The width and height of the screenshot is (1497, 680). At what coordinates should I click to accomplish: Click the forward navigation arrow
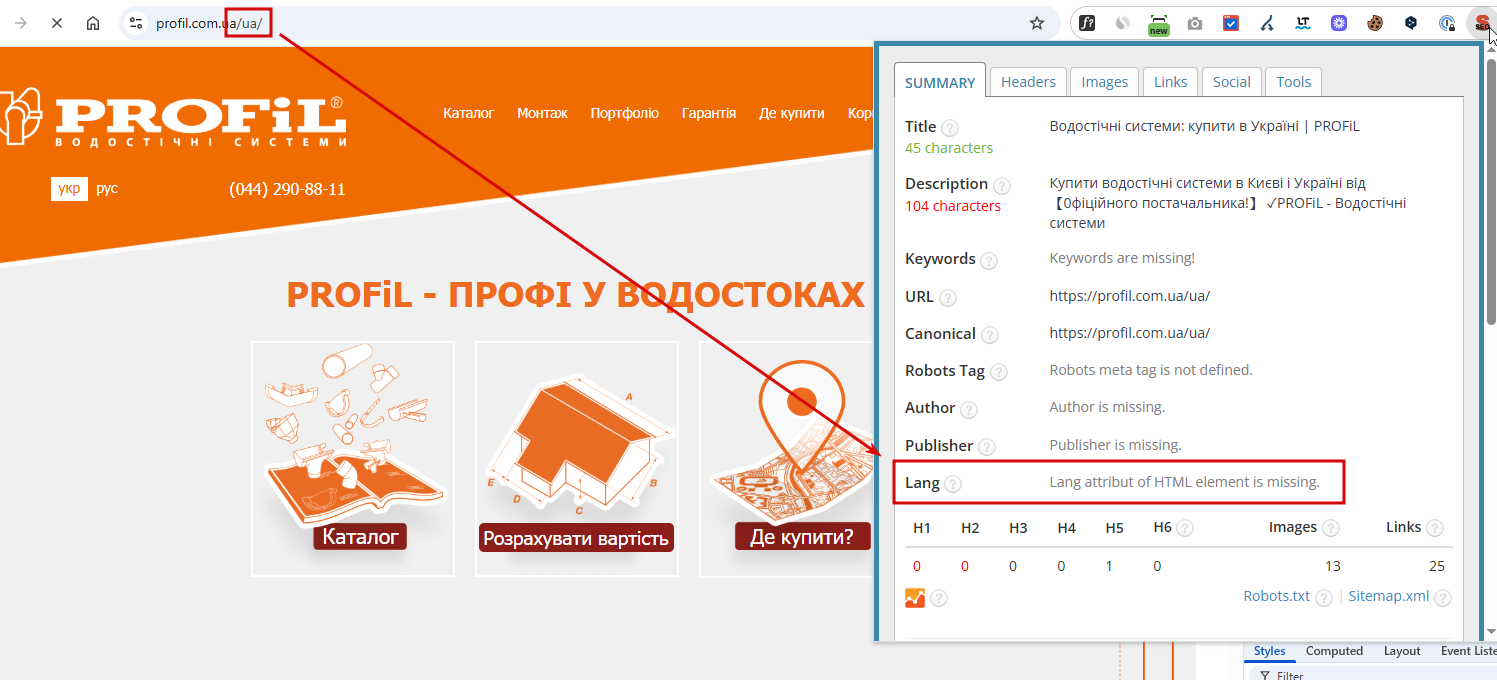(21, 23)
